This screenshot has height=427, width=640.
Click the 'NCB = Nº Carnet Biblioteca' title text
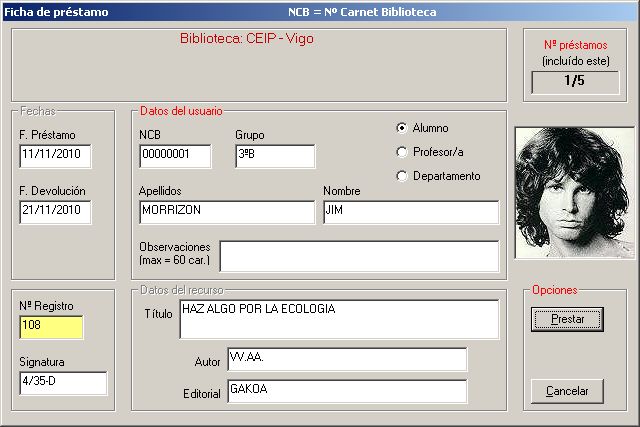pyautogui.click(x=362, y=12)
